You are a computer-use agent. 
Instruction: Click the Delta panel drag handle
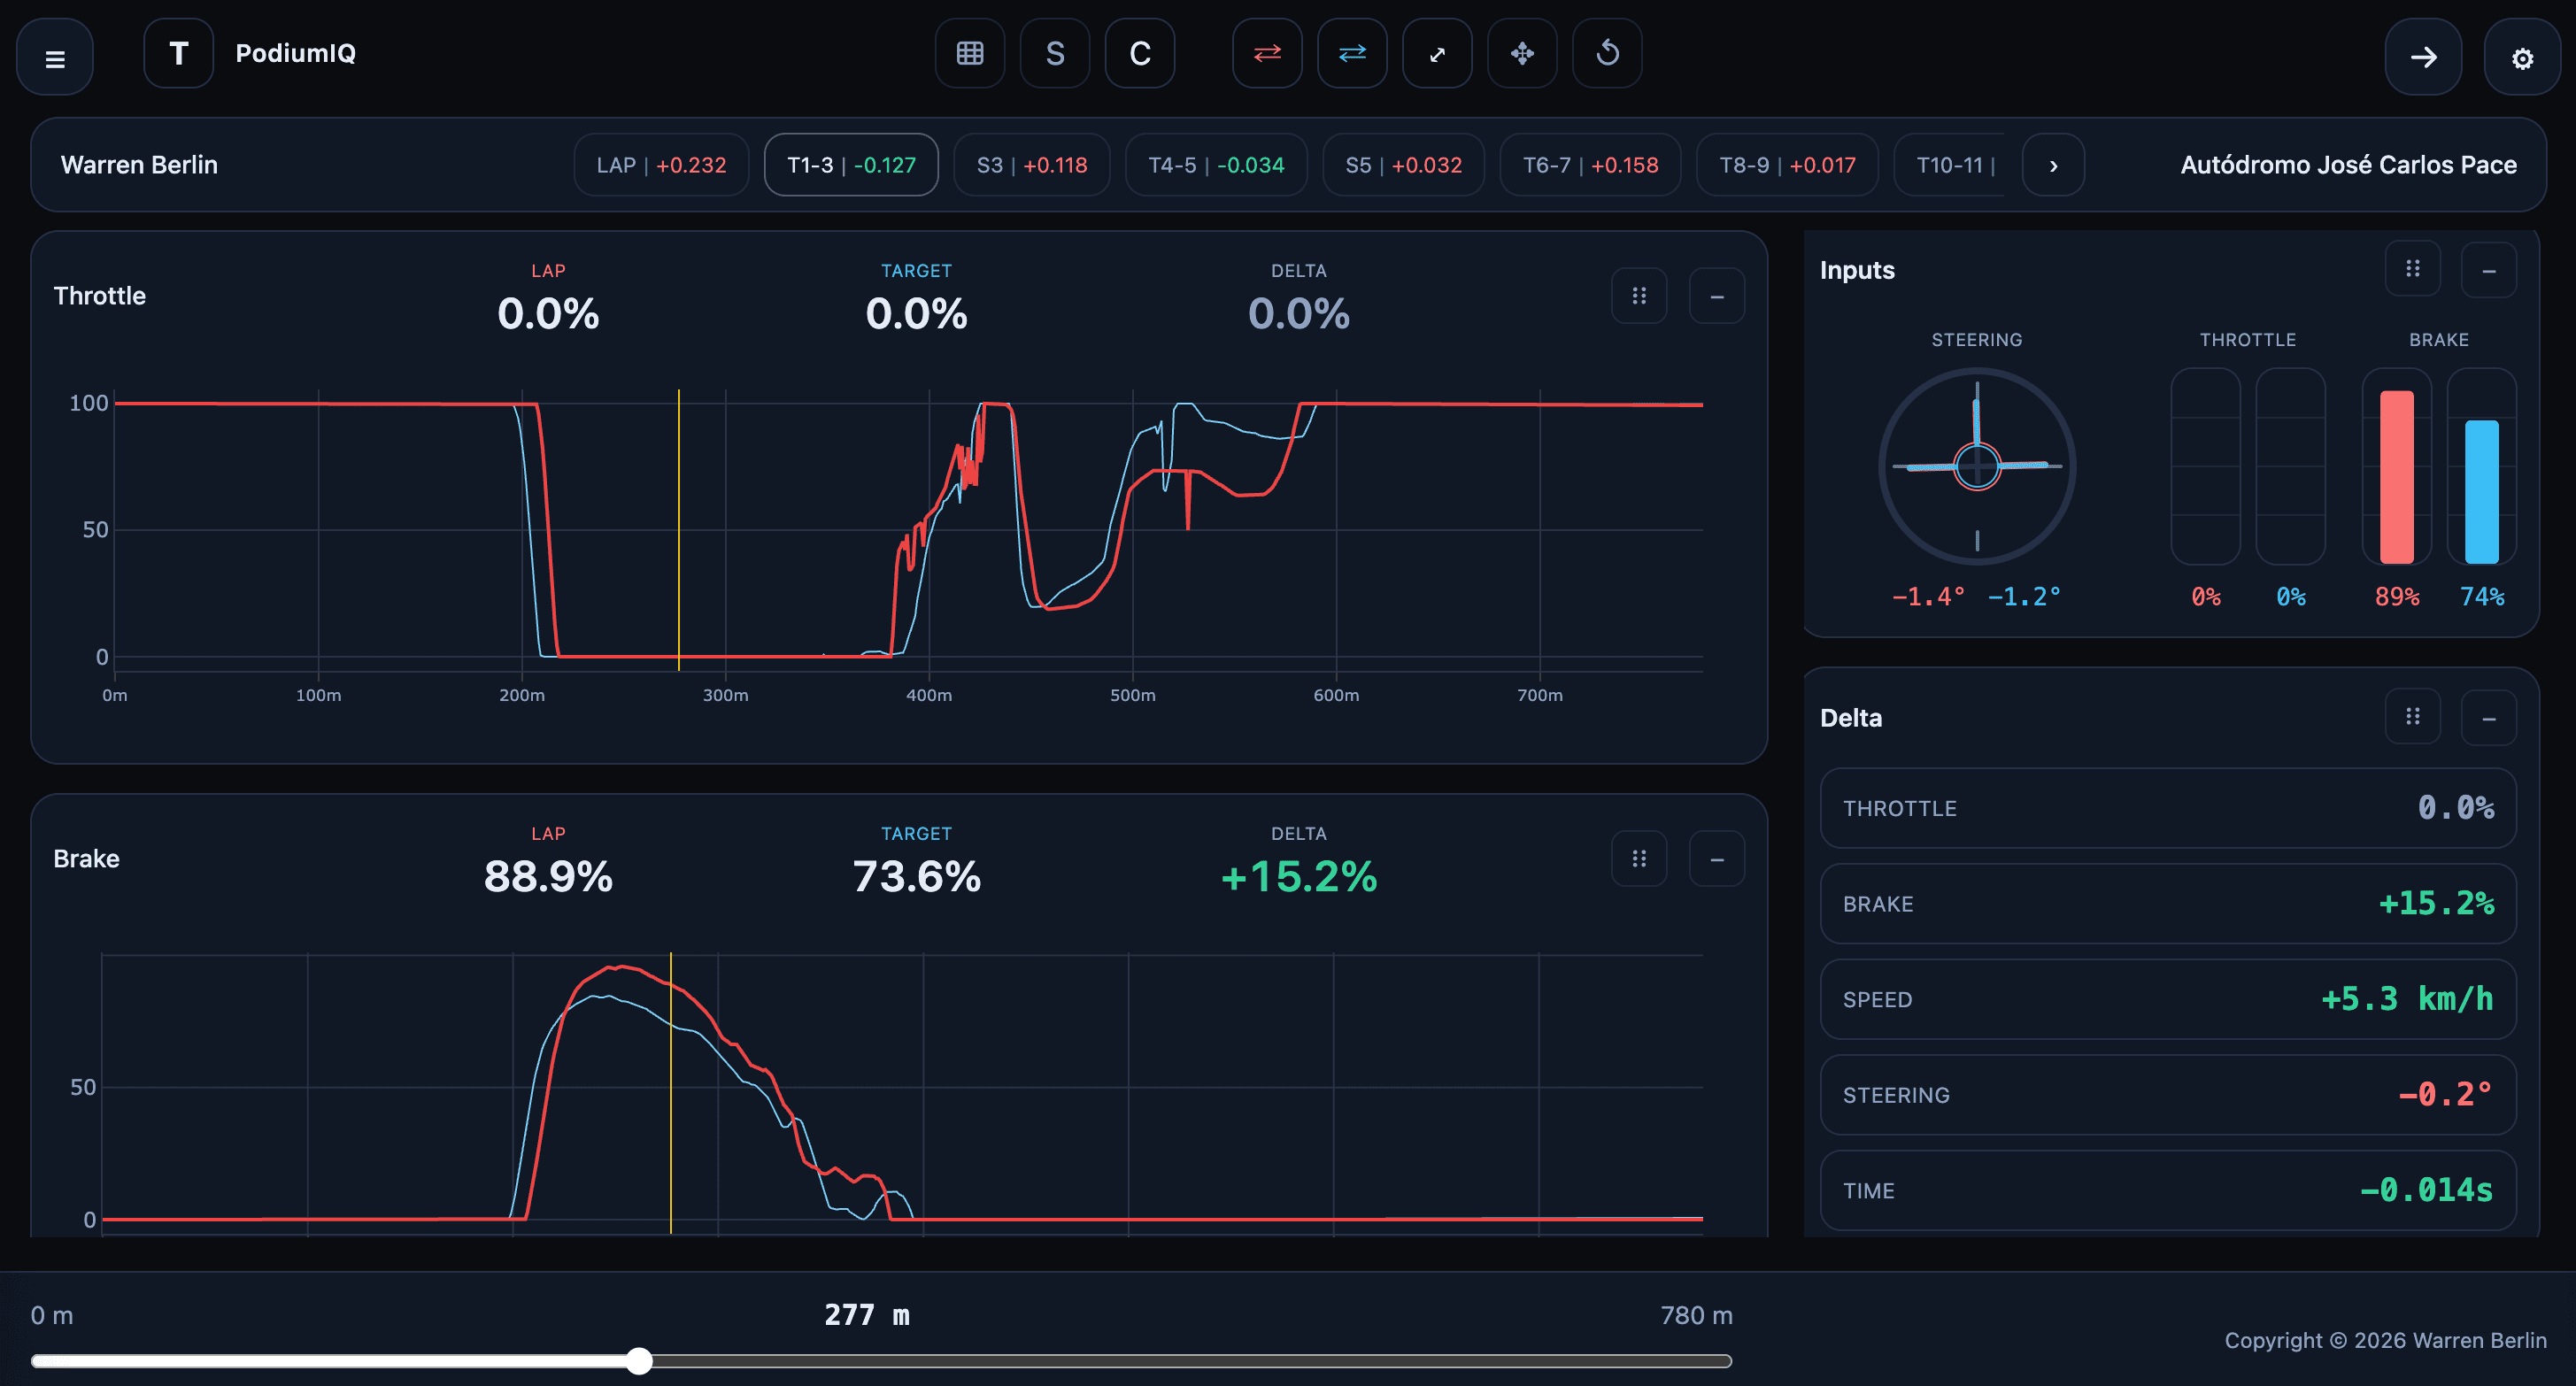(2413, 717)
